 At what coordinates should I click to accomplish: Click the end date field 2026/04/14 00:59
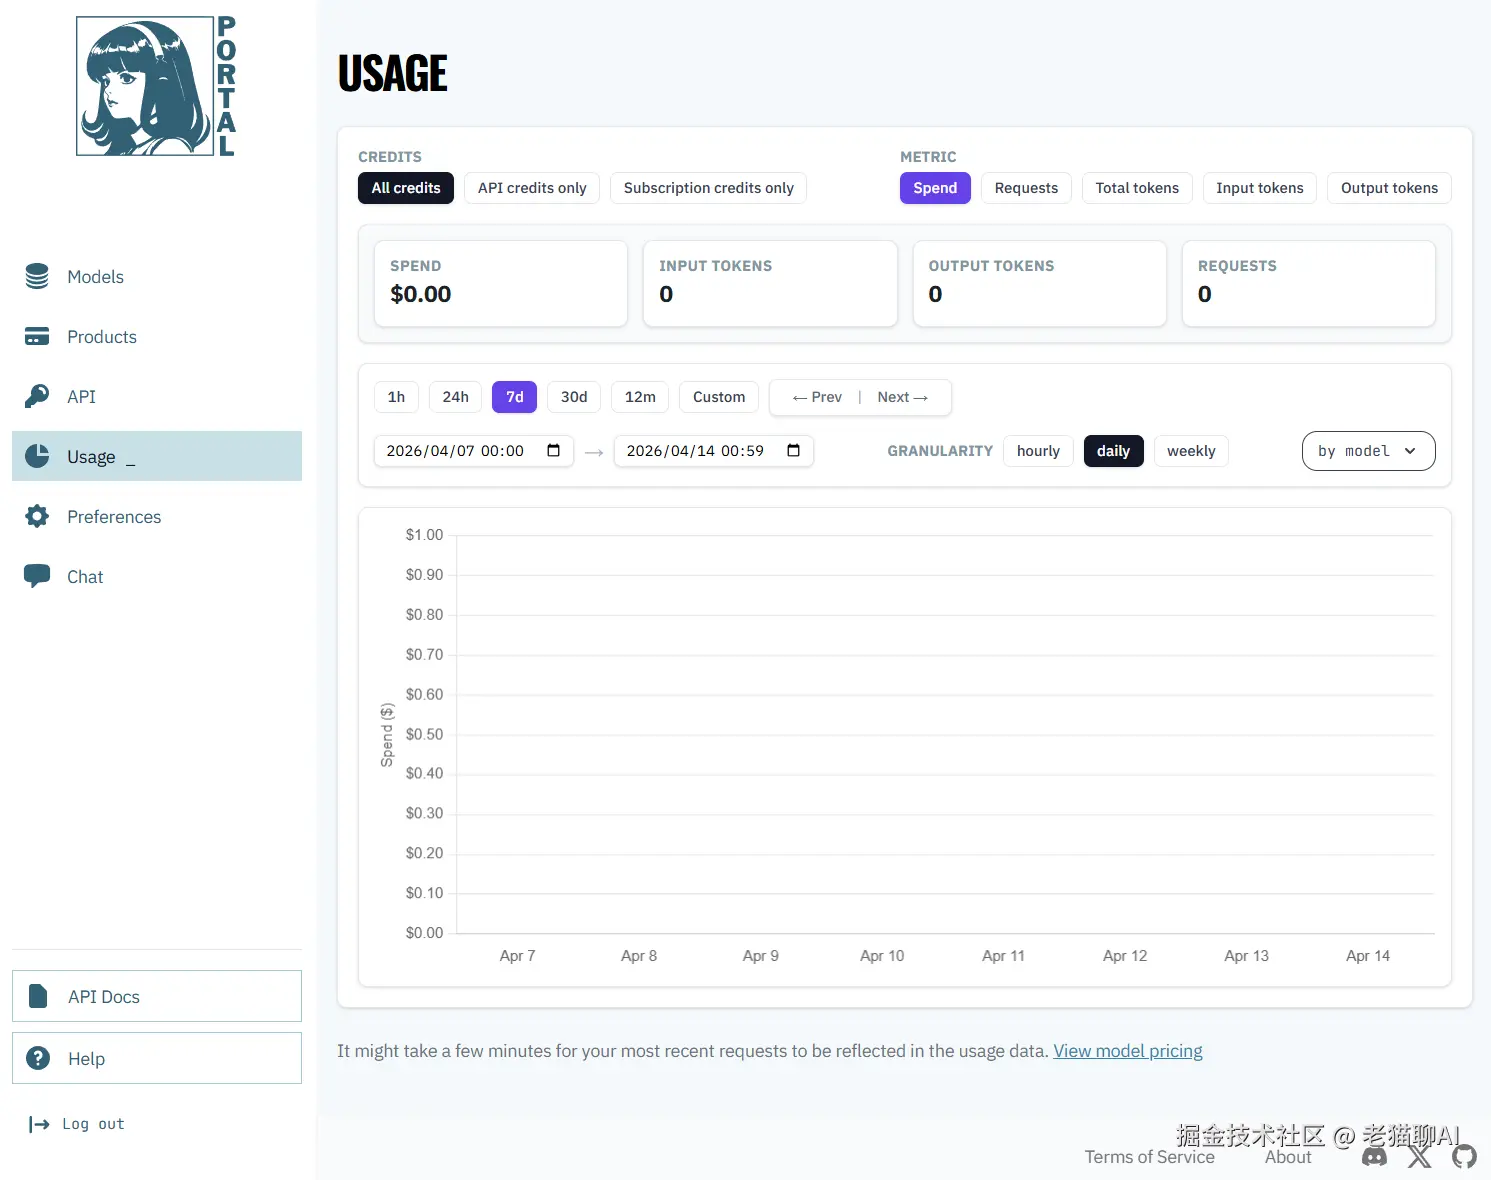[x=714, y=451]
